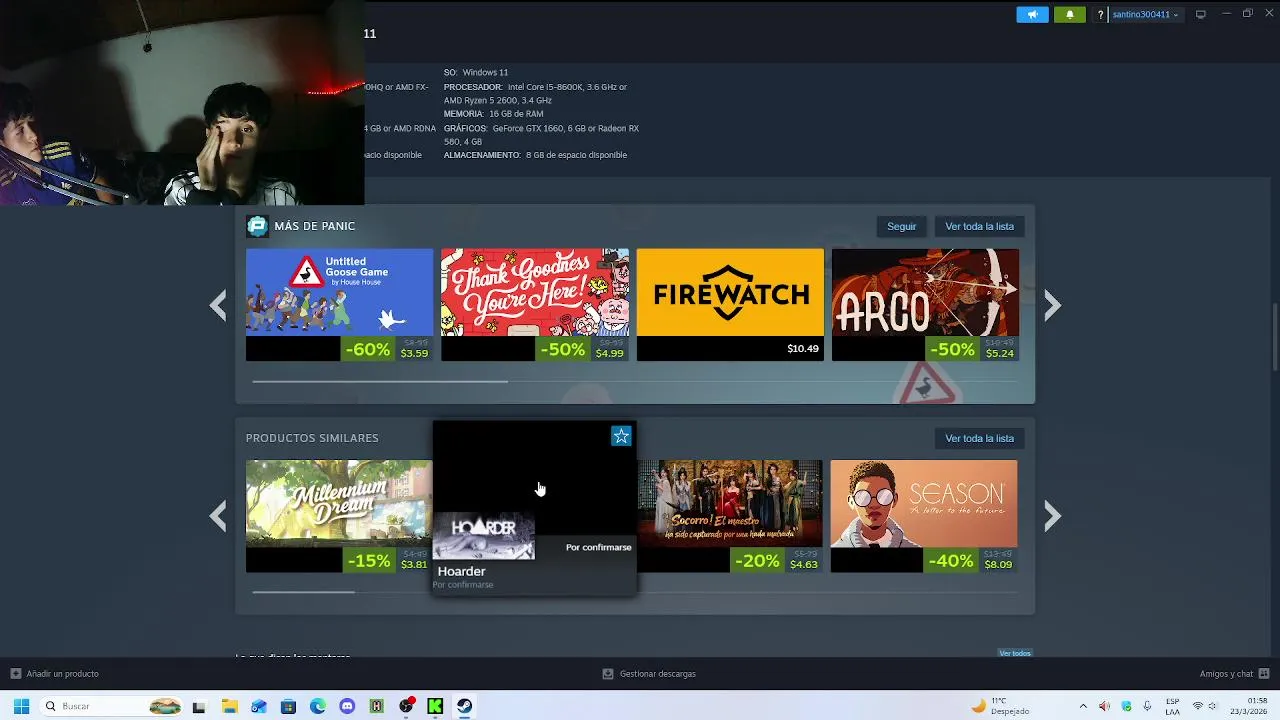Open Microsoft Edge from the taskbar
The image size is (1280, 720).
click(x=318, y=706)
